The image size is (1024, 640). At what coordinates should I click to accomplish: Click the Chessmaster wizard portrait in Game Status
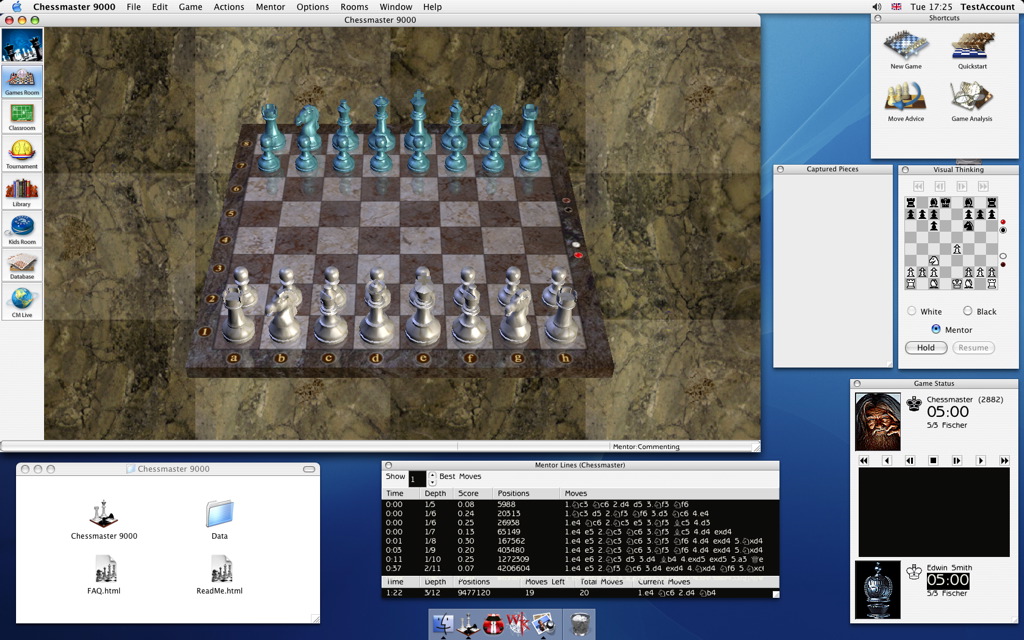(878, 421)
